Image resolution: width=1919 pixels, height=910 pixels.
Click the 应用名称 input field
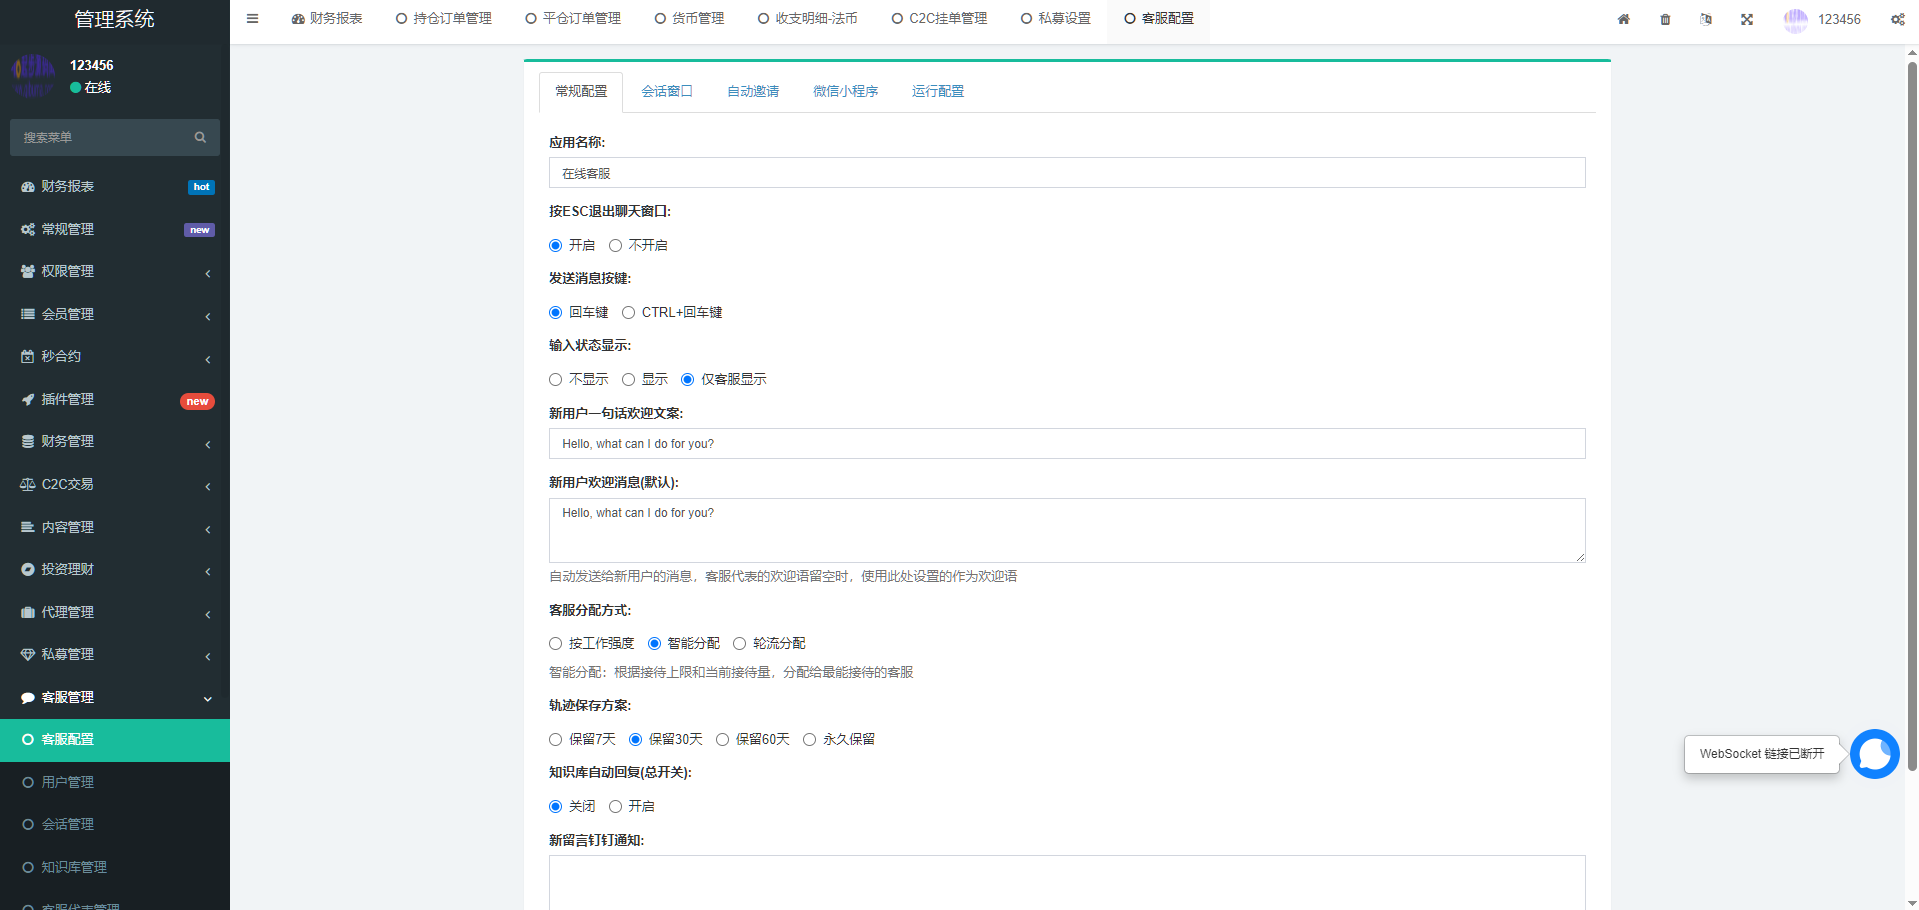(1066, 173)
